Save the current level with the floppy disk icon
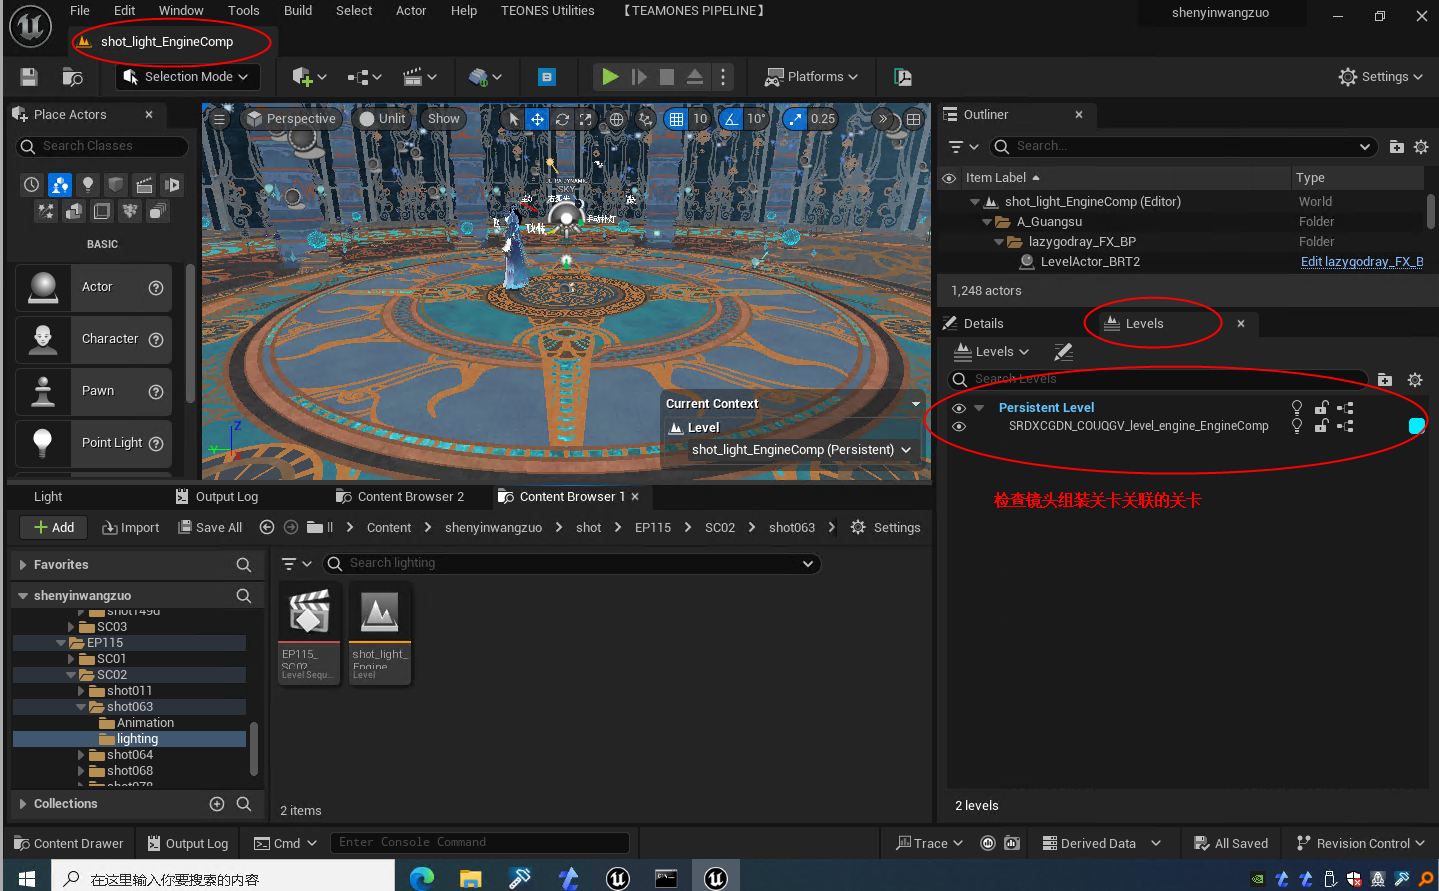 [x=29, y=77]
